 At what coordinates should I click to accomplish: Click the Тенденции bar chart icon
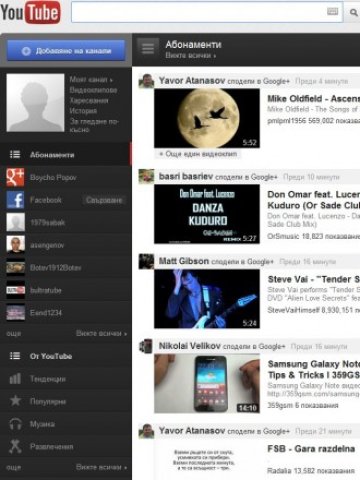tap(15, 378)
